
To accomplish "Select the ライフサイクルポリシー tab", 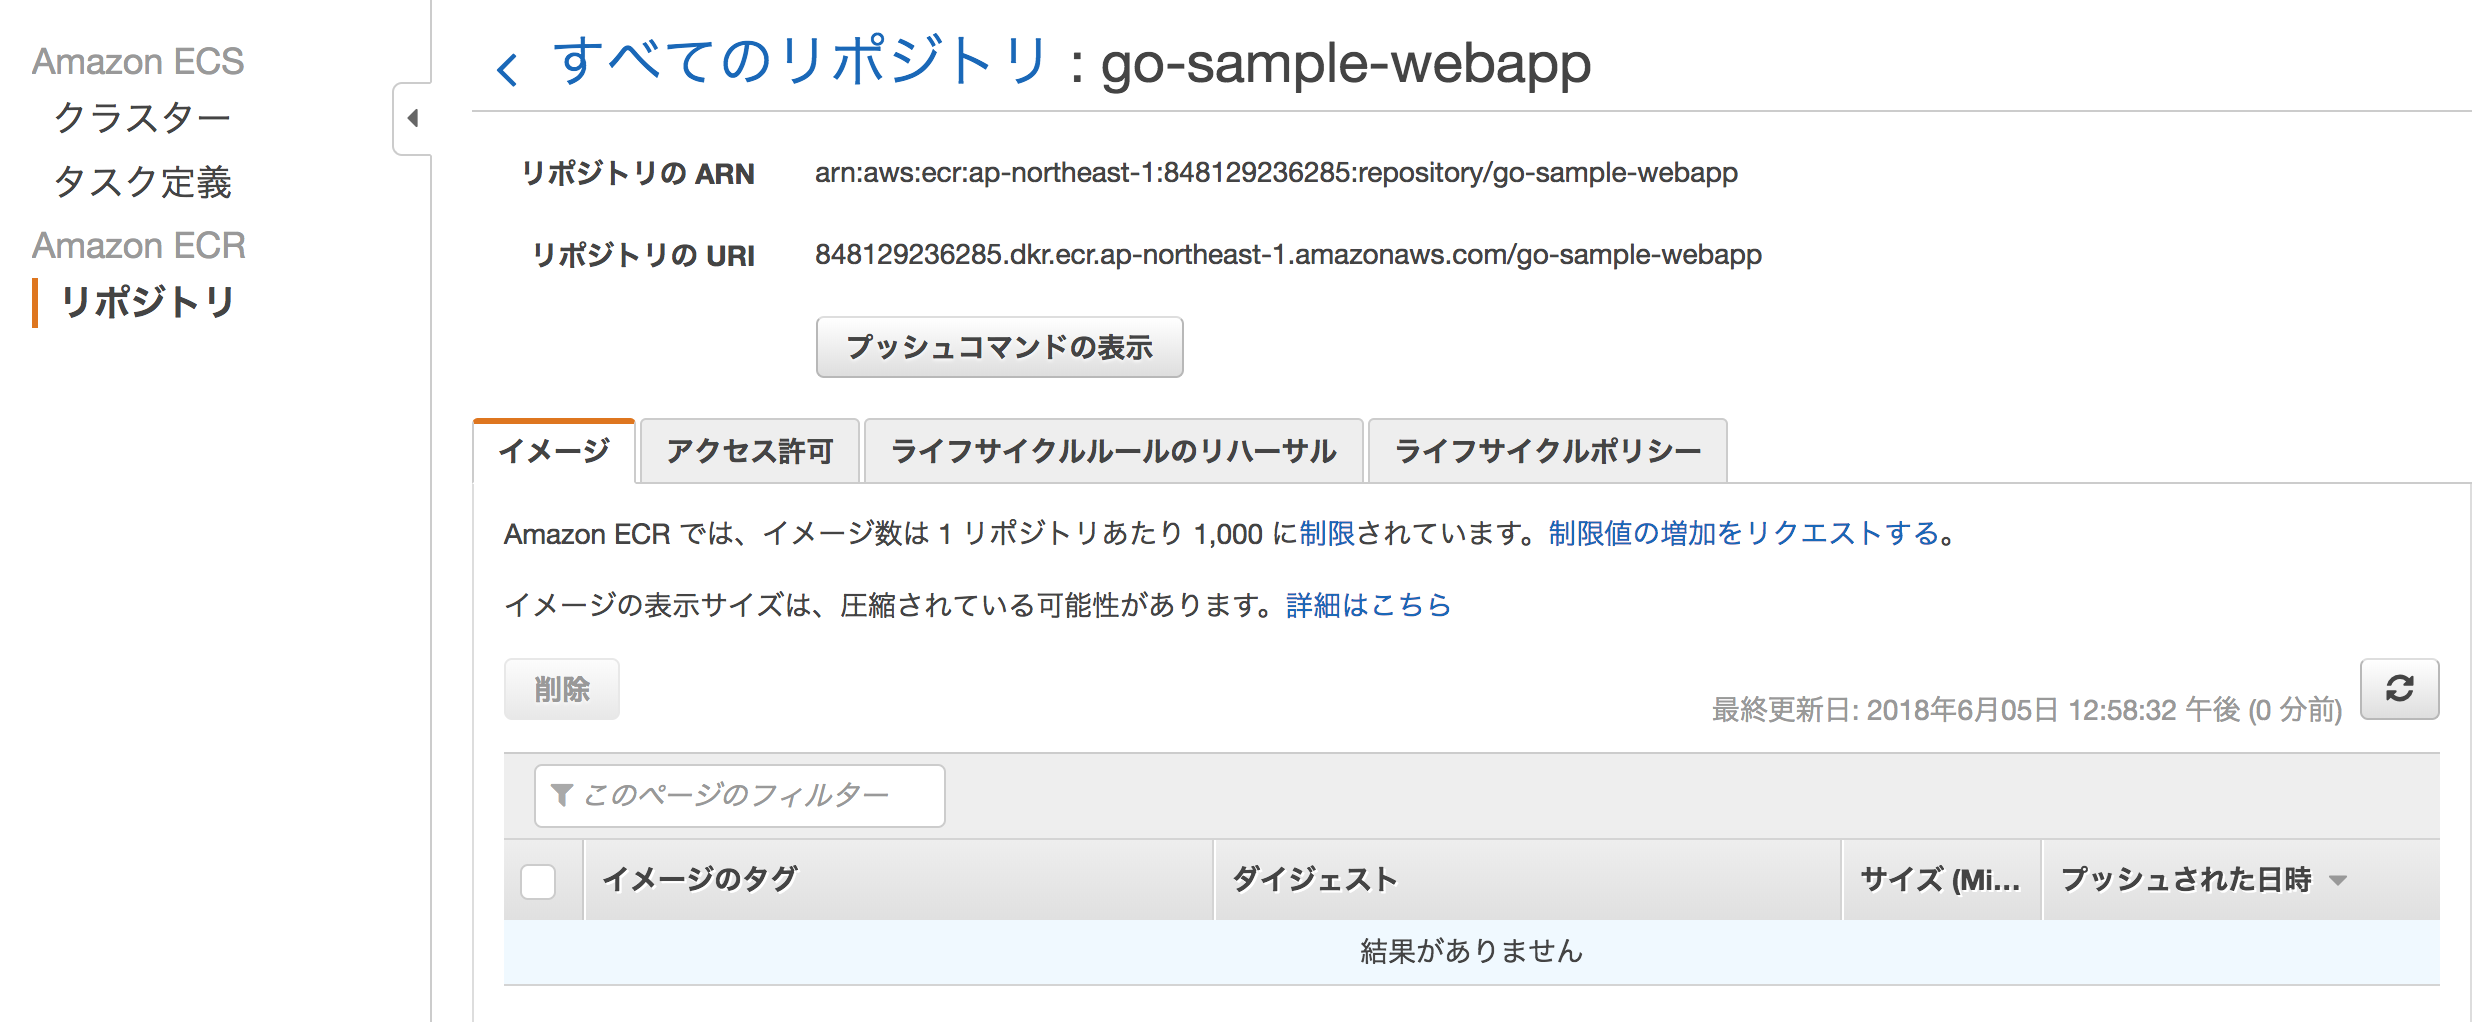I will click(1547, 451).
